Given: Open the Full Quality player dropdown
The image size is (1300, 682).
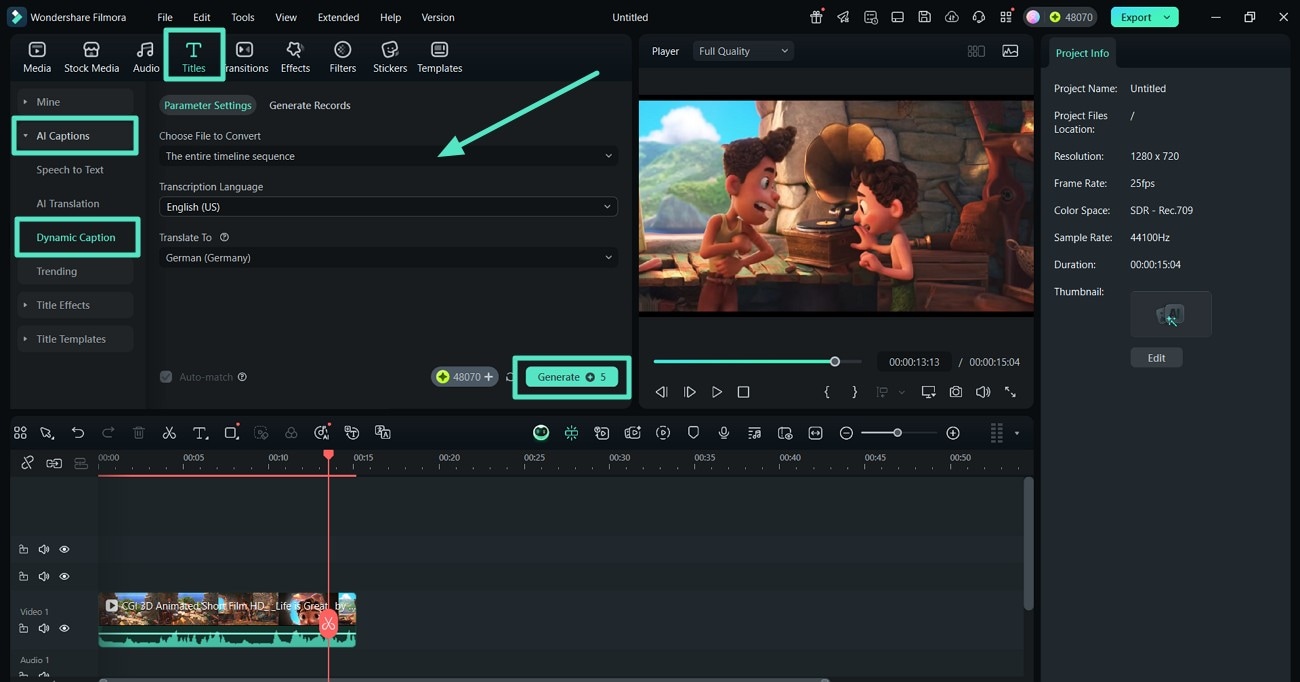Looking at the screenshot, I should pyautogui.click(x=743, y=51).
